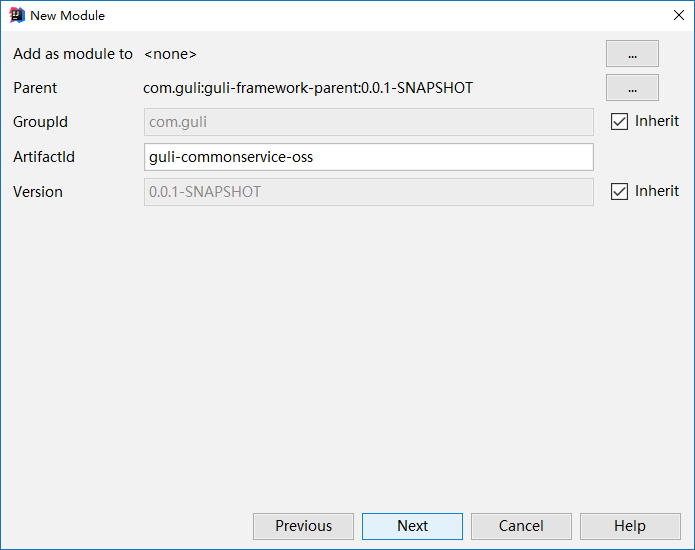
Task: Open Help for the New Module wizard
Action: [x=630, y=526]
